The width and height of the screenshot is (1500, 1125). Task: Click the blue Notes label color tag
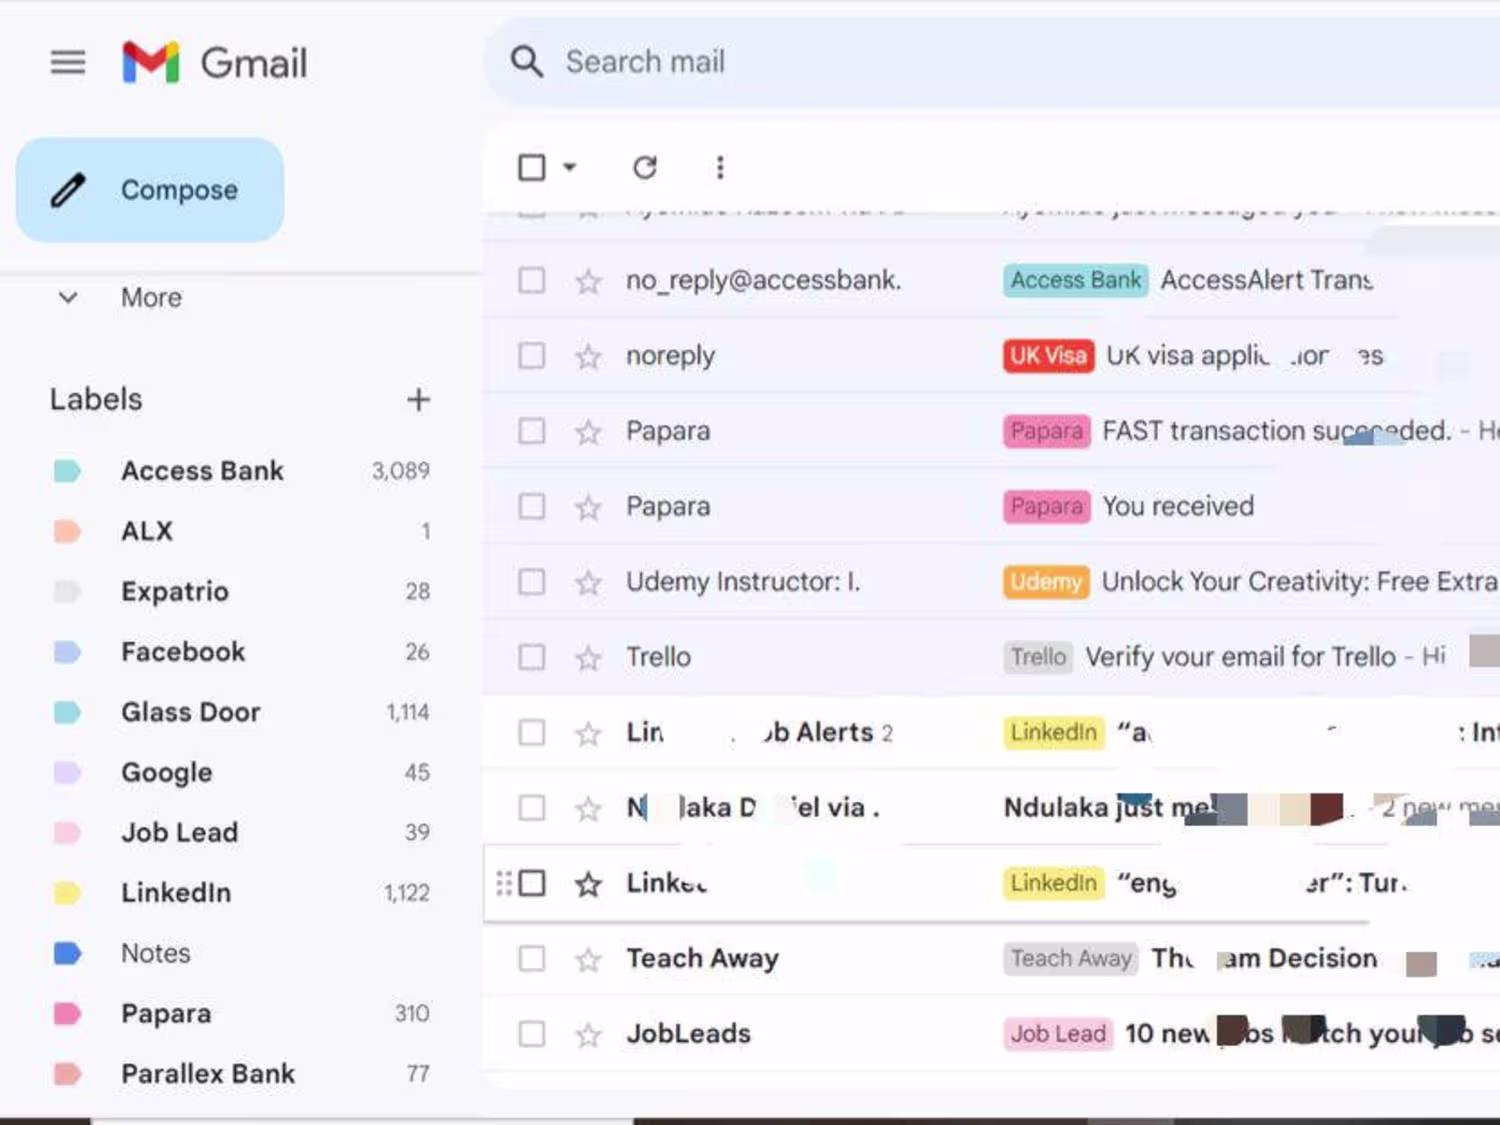click(x=67, y=953)
